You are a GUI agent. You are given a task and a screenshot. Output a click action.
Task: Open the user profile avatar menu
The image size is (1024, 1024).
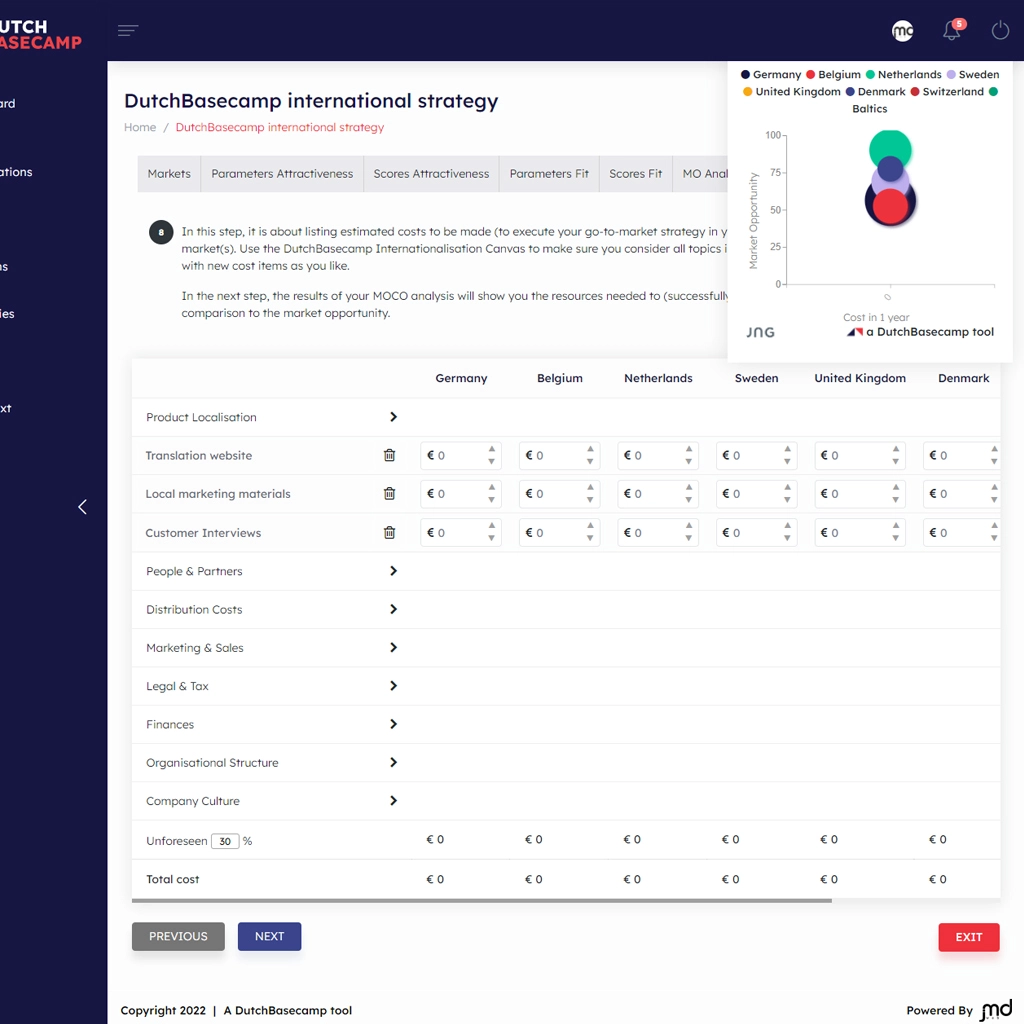click(x=903, y=31)
